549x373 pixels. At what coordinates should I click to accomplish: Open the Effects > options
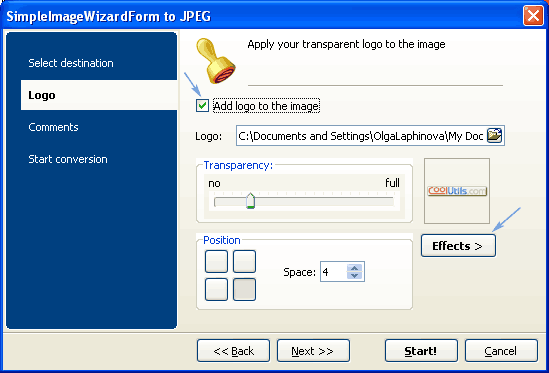[458, 246]
